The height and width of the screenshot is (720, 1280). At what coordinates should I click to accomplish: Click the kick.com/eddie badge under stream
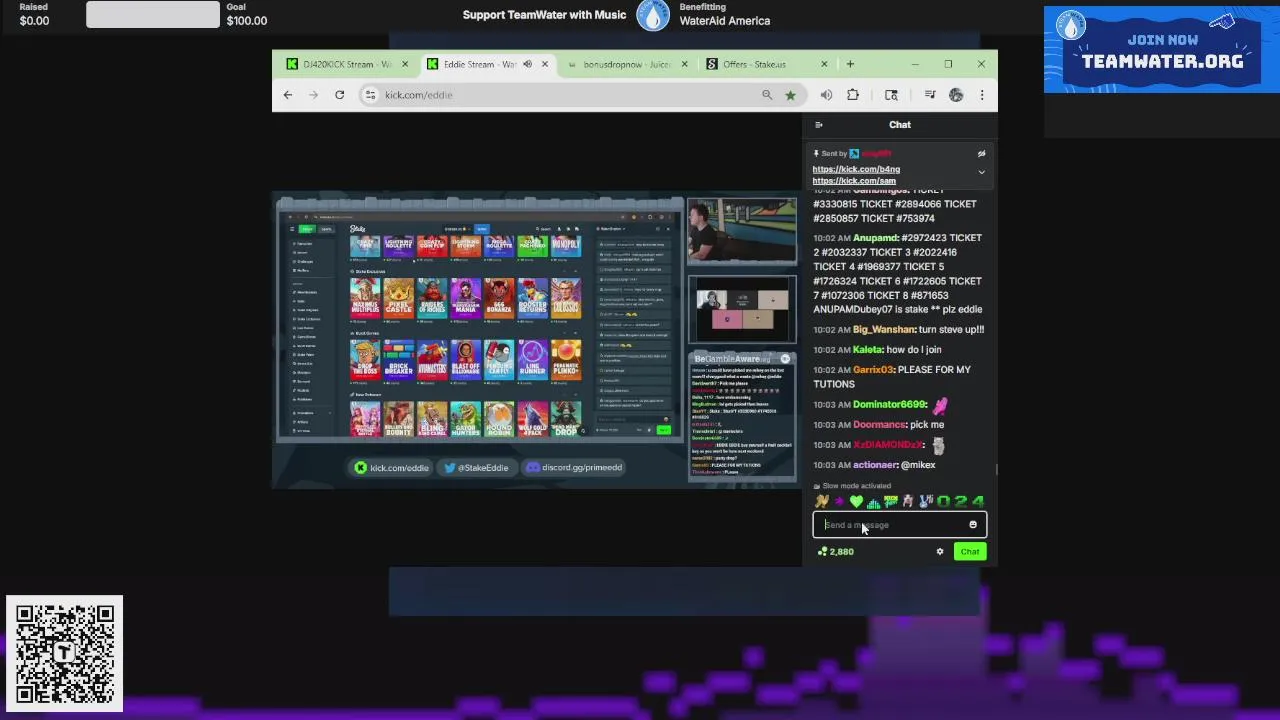click(391, 468)
